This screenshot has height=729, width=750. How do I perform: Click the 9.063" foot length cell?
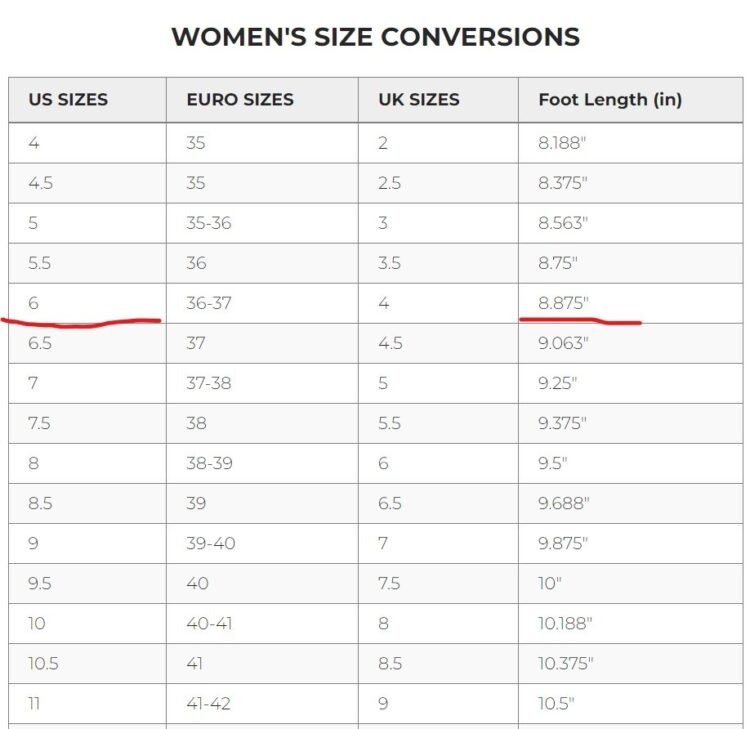tap(563, 343)
